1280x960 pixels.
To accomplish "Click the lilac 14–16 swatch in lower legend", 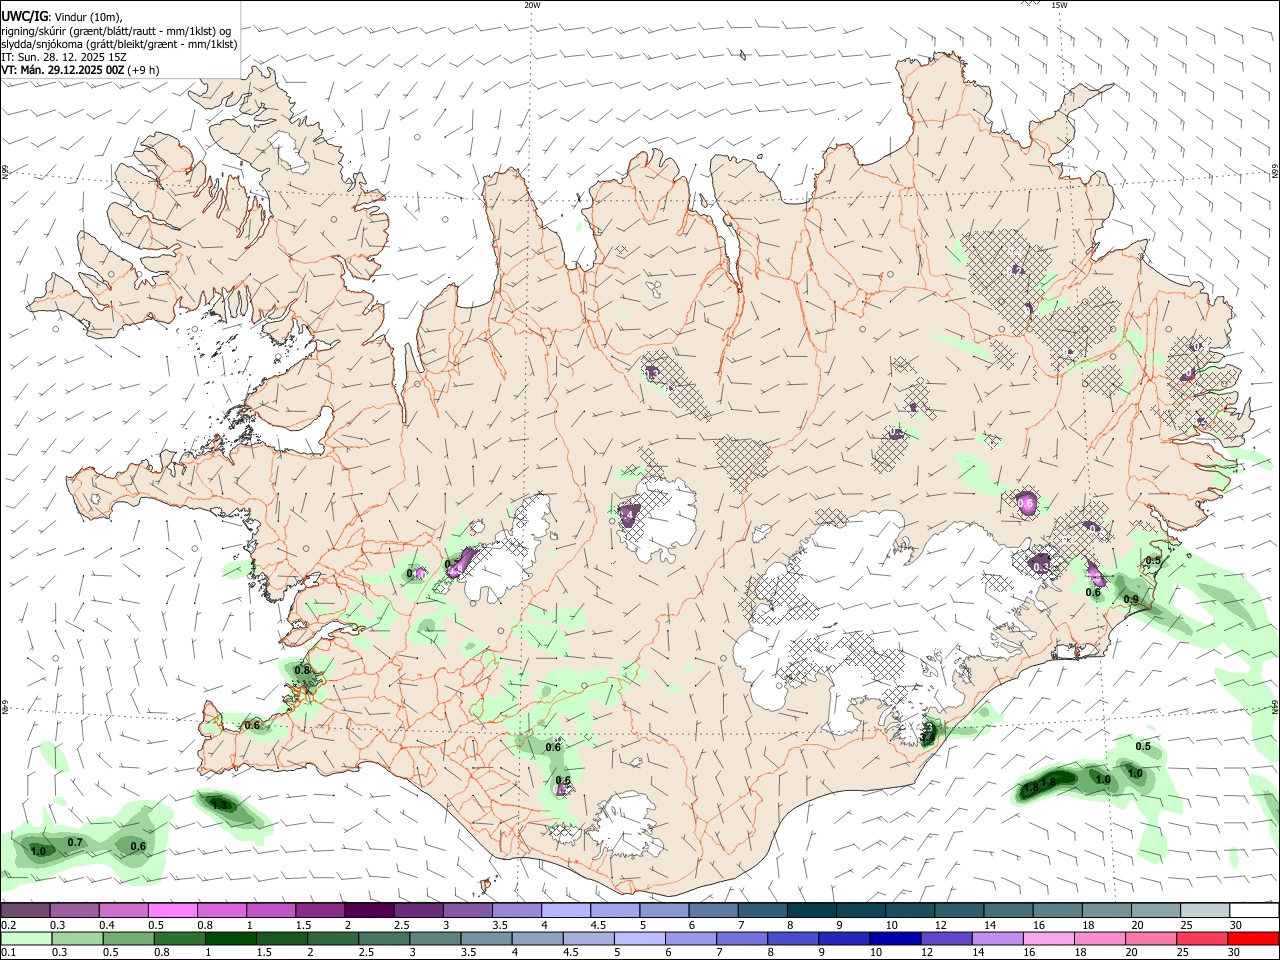I will 998,940.
